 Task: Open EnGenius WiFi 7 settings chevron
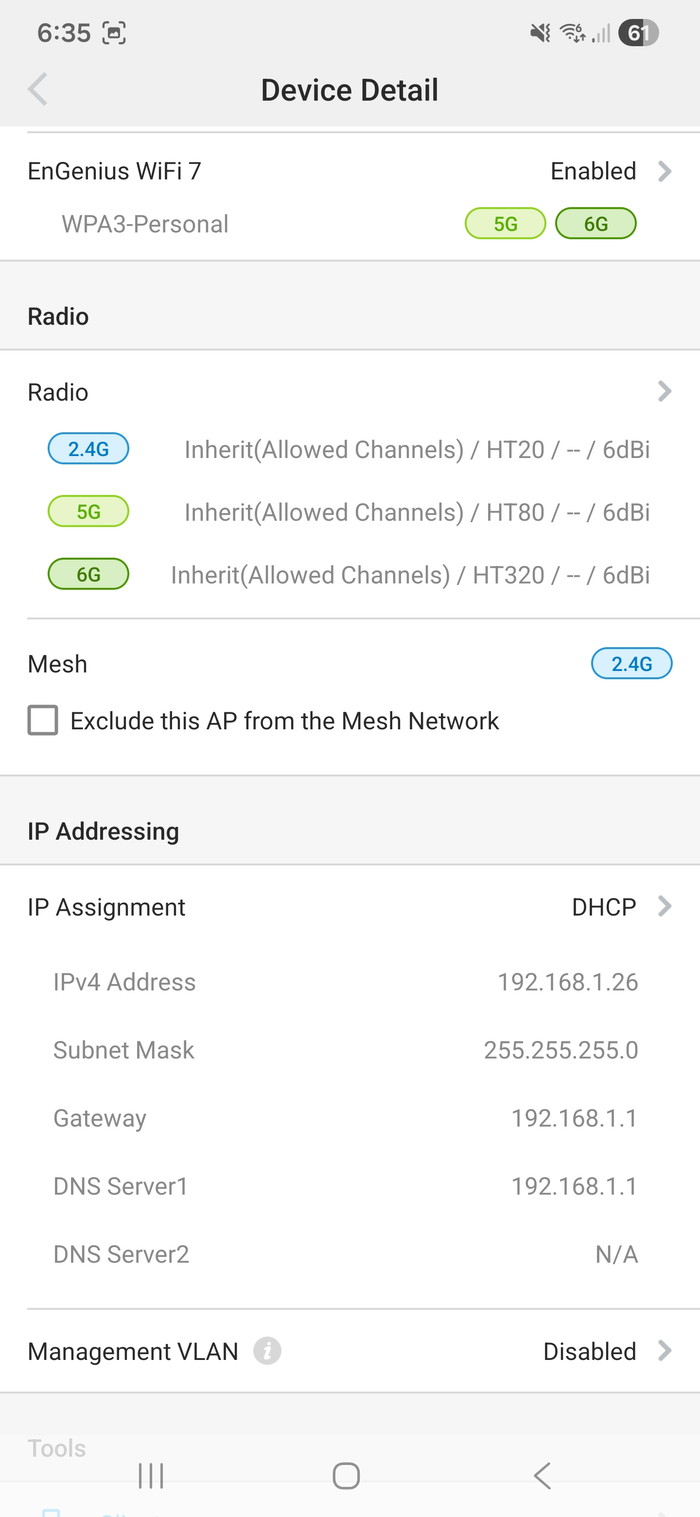[x=665, y=172]
